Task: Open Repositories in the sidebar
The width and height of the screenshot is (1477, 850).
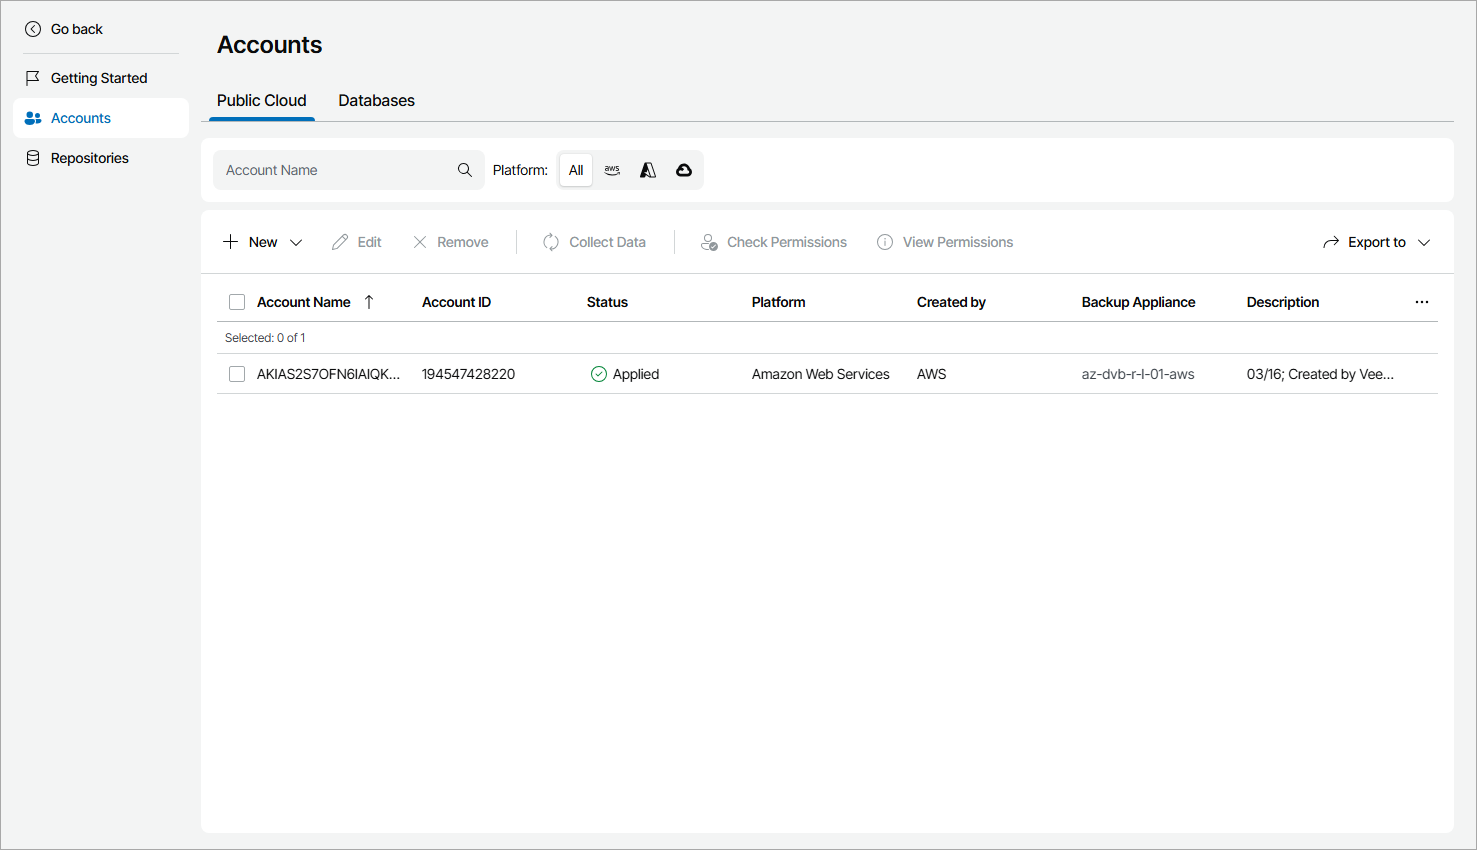Action: pos(90,158)
